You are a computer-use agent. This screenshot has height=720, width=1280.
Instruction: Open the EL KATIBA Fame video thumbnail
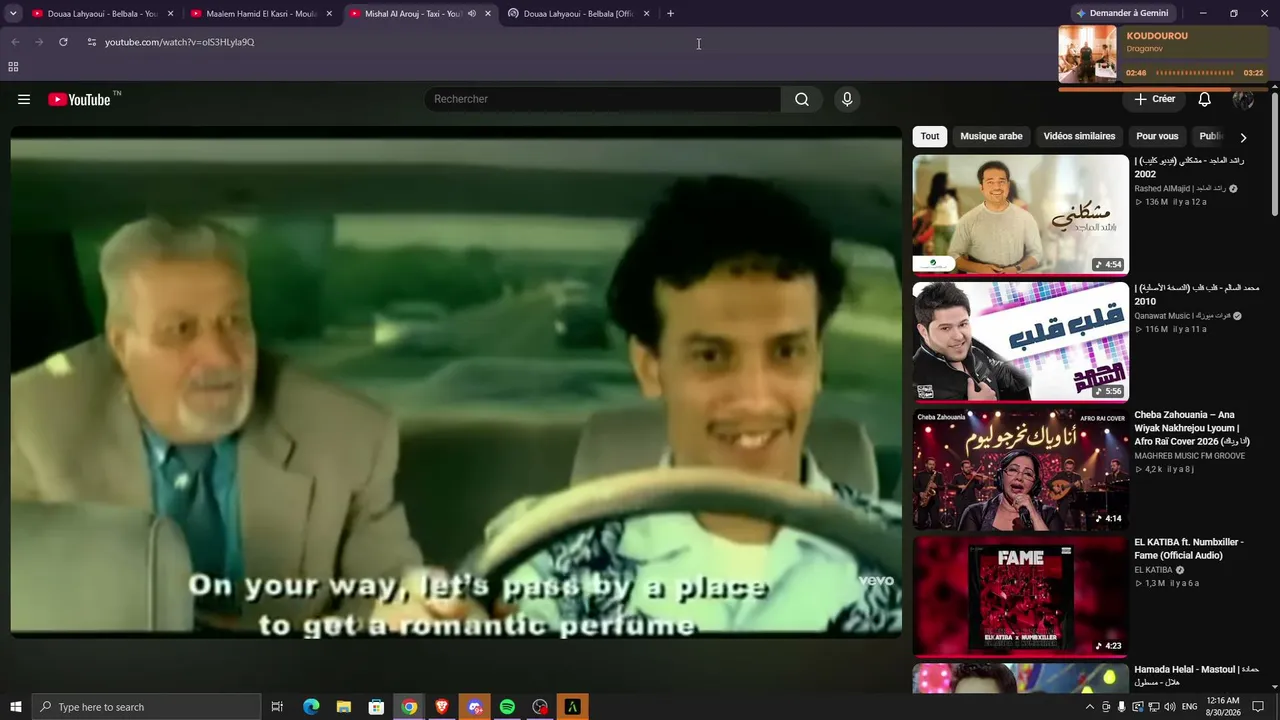(x=1020, y=596)
